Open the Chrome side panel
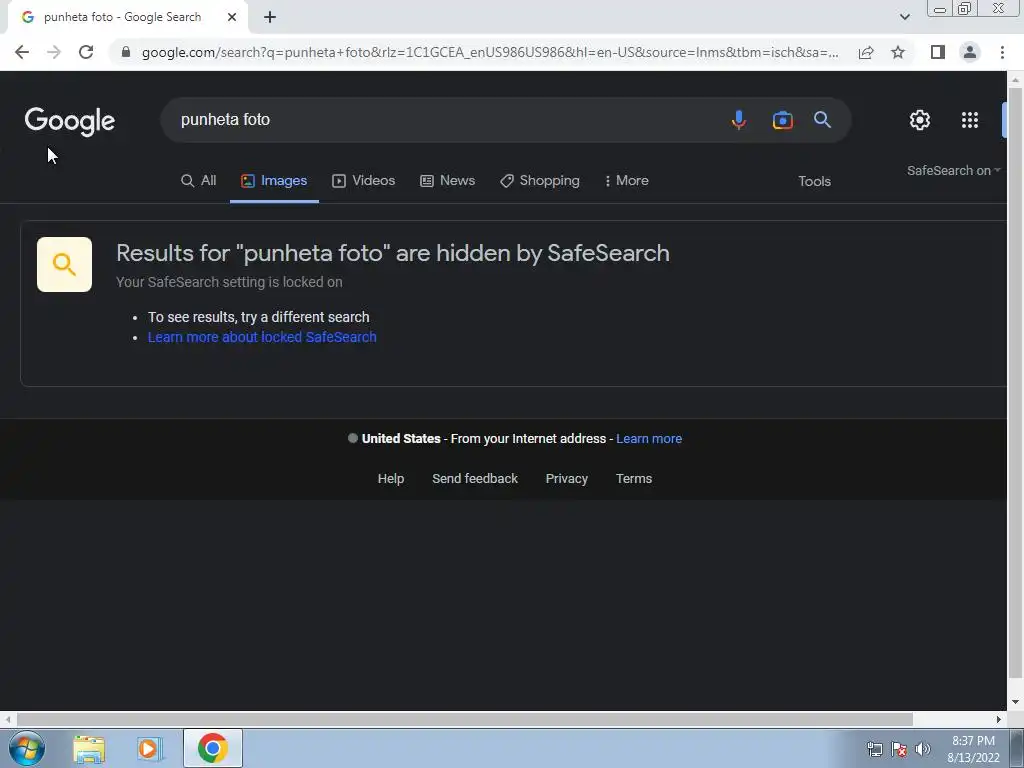The height and width of the screenshot is (768, 1024). pos(938,52)
